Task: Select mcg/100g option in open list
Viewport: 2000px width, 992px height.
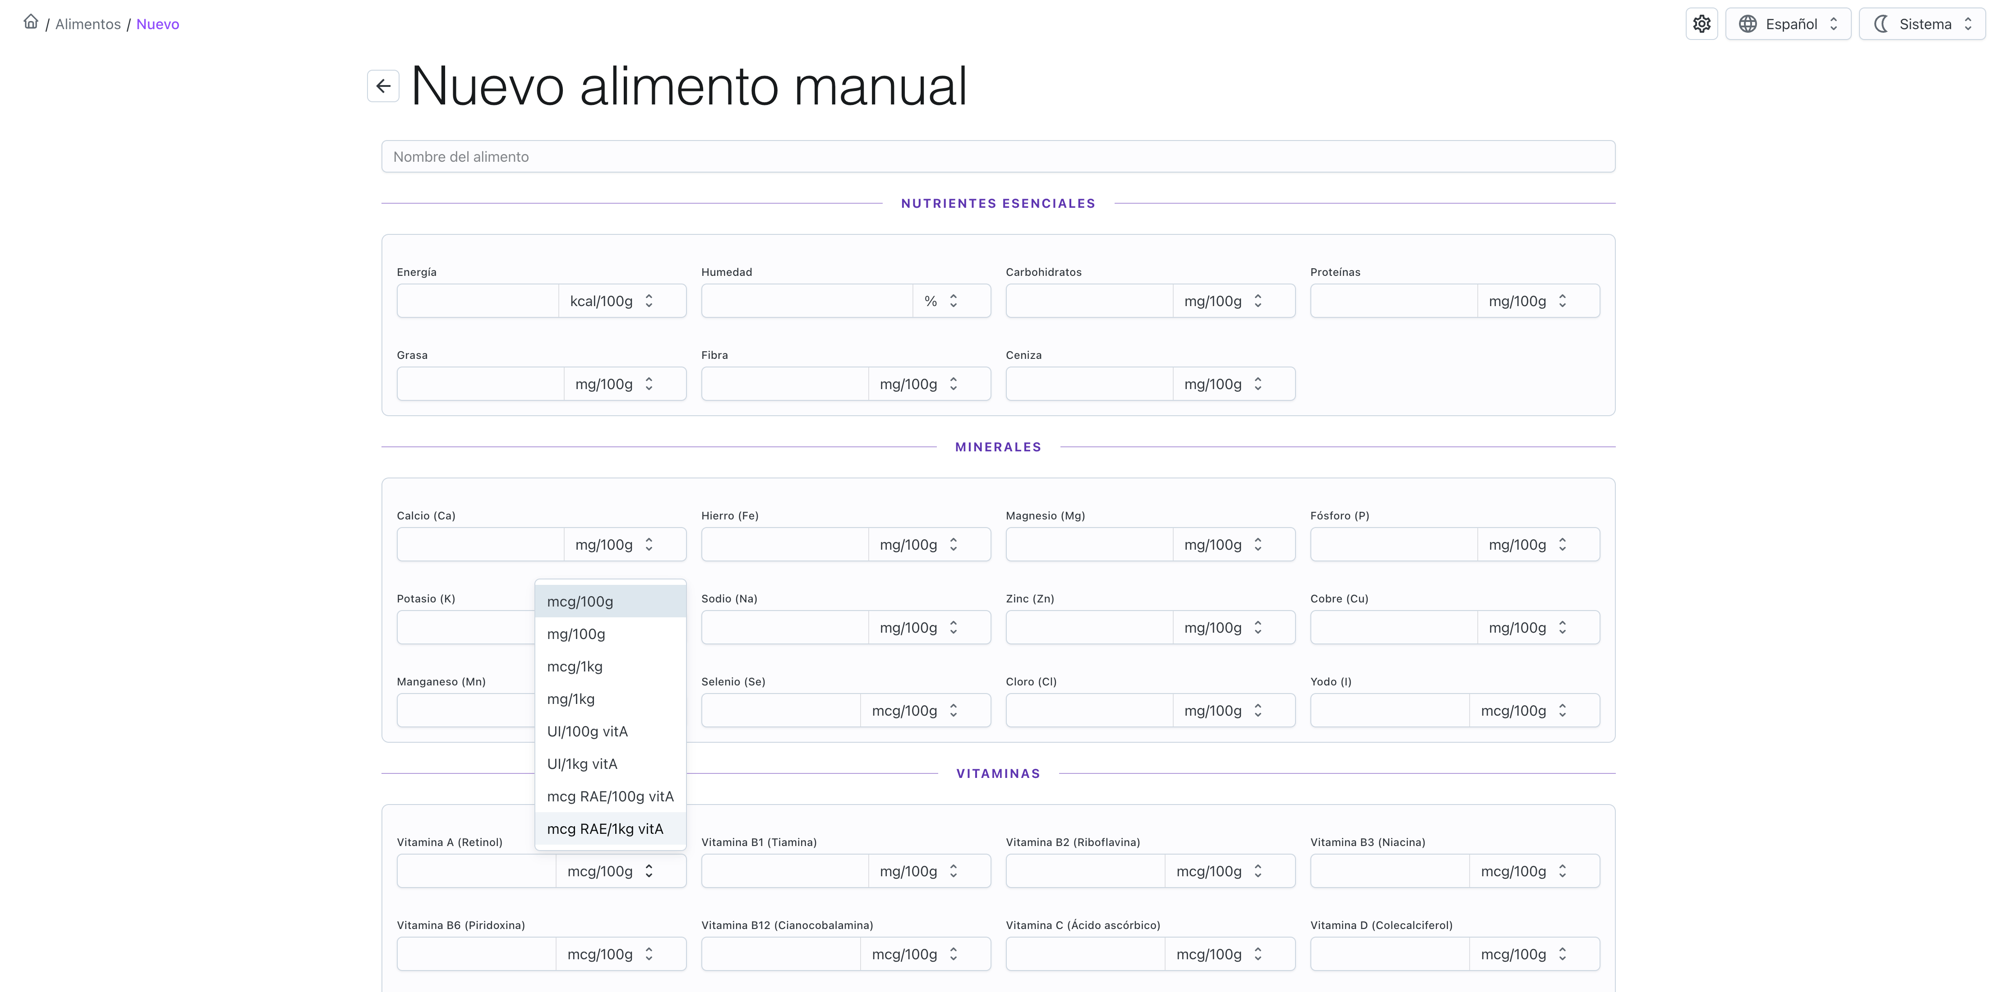Action: coord(610,601)
